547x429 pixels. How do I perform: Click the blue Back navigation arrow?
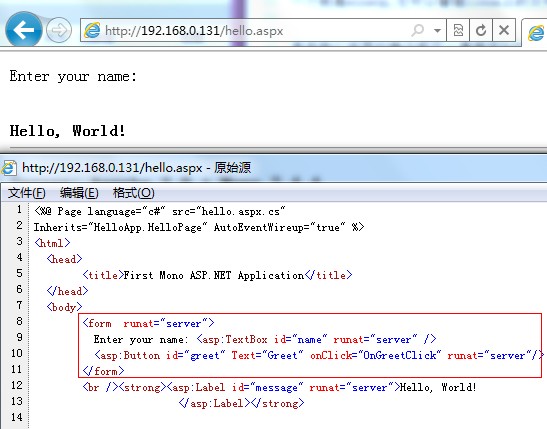coord(23,29)
